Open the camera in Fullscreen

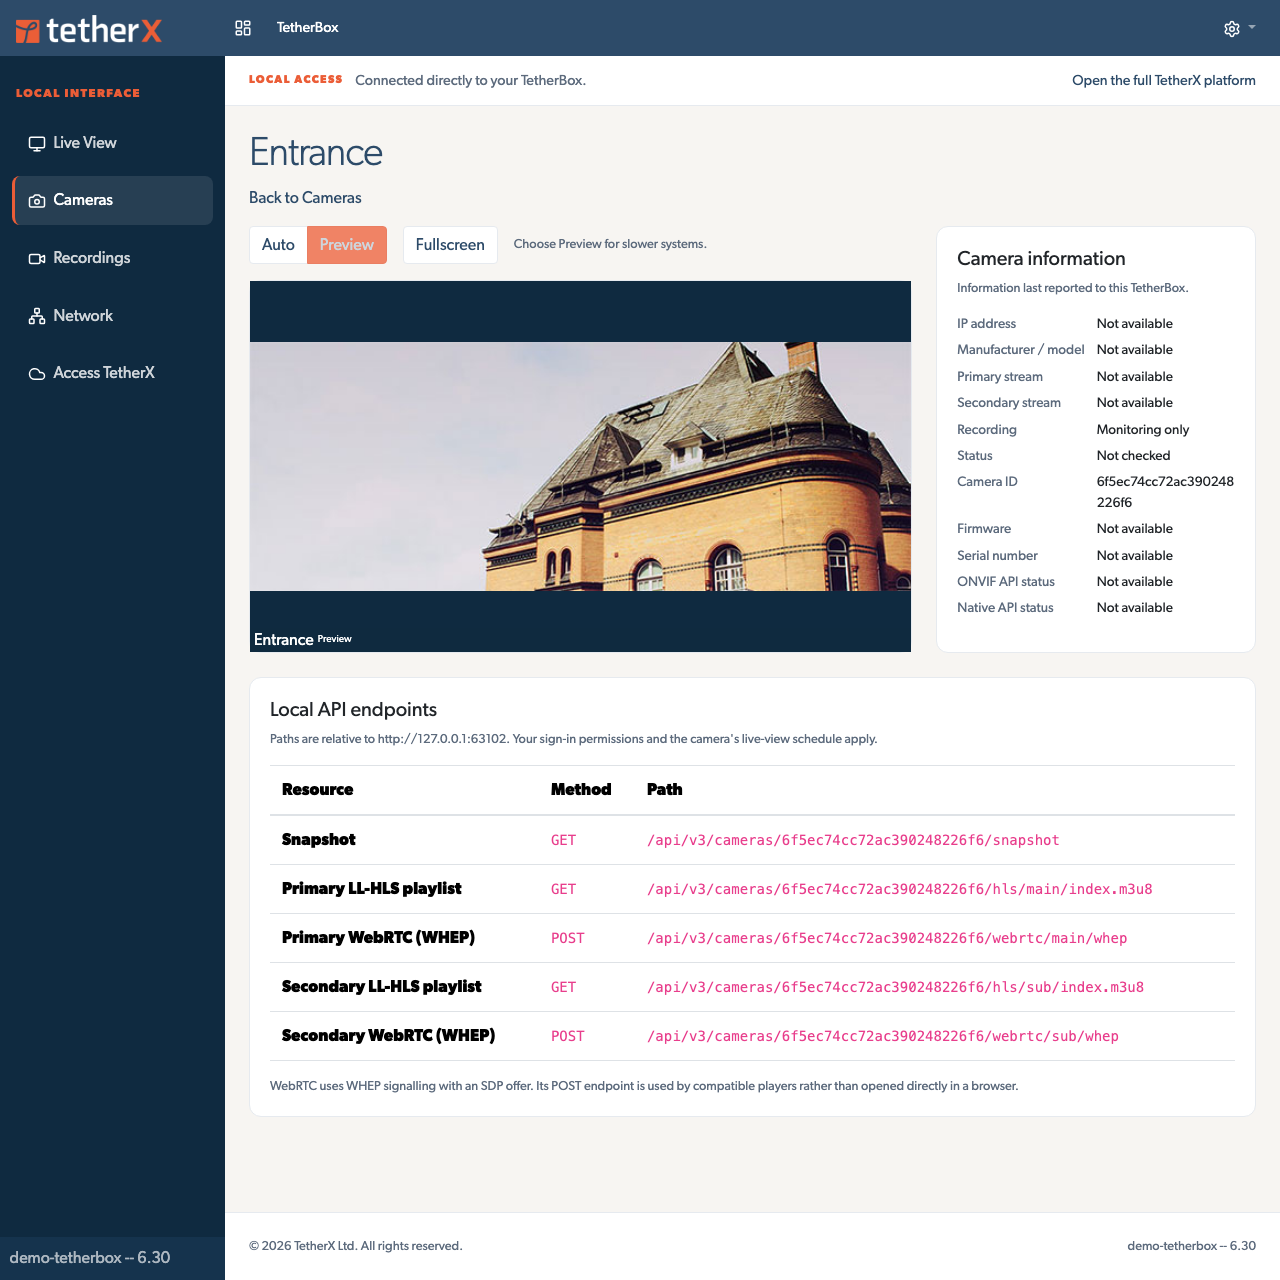(x=450, y=245)
